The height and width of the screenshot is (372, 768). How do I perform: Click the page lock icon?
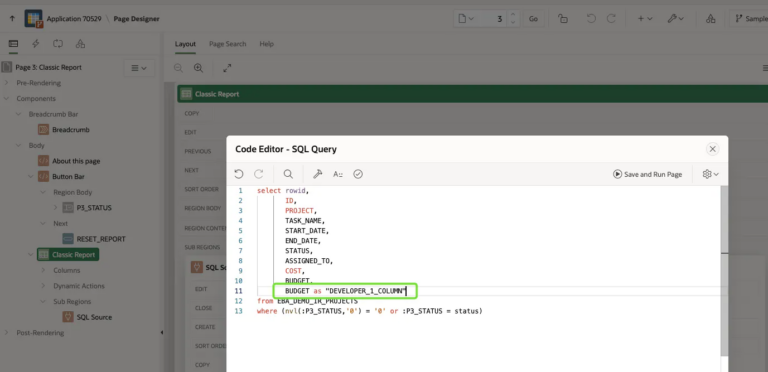pyautogui.click(x=563, y=19)
